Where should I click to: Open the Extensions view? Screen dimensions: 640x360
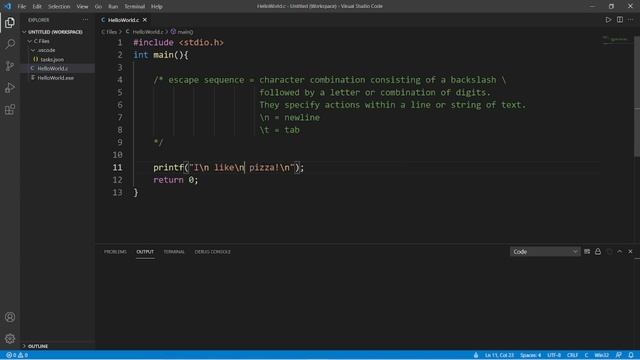coord(10,109)
